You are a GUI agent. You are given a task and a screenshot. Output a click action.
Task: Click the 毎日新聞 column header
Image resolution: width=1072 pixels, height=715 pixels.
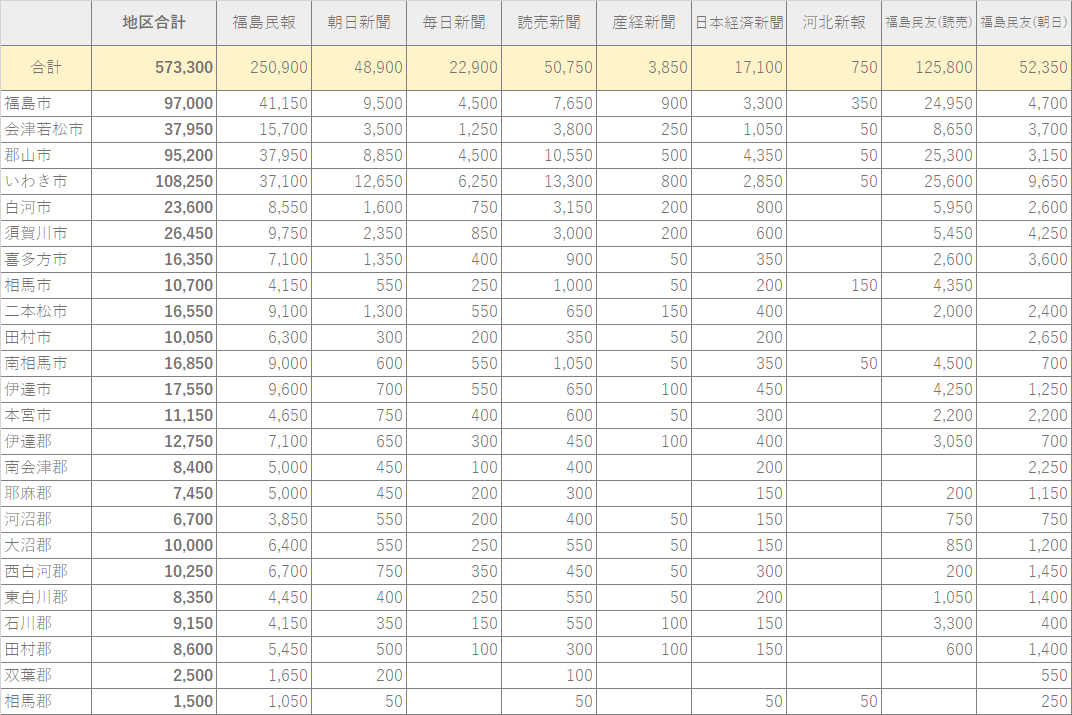pos(454,23)
